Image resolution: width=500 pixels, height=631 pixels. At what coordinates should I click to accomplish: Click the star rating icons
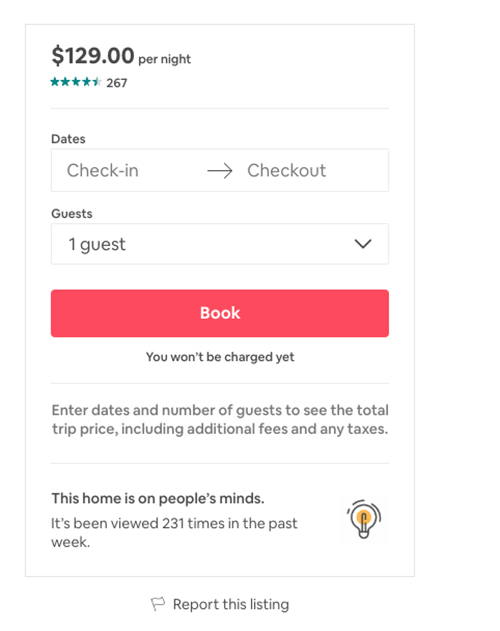coord(76,82)
